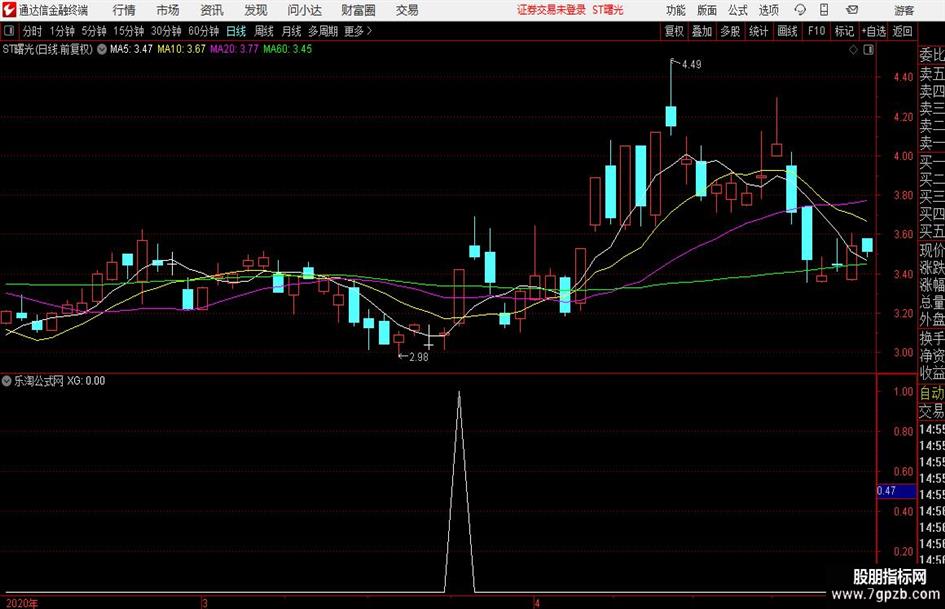Open the 功能 menu
This screenshot has height=609, width=945.
click(676, 10)
